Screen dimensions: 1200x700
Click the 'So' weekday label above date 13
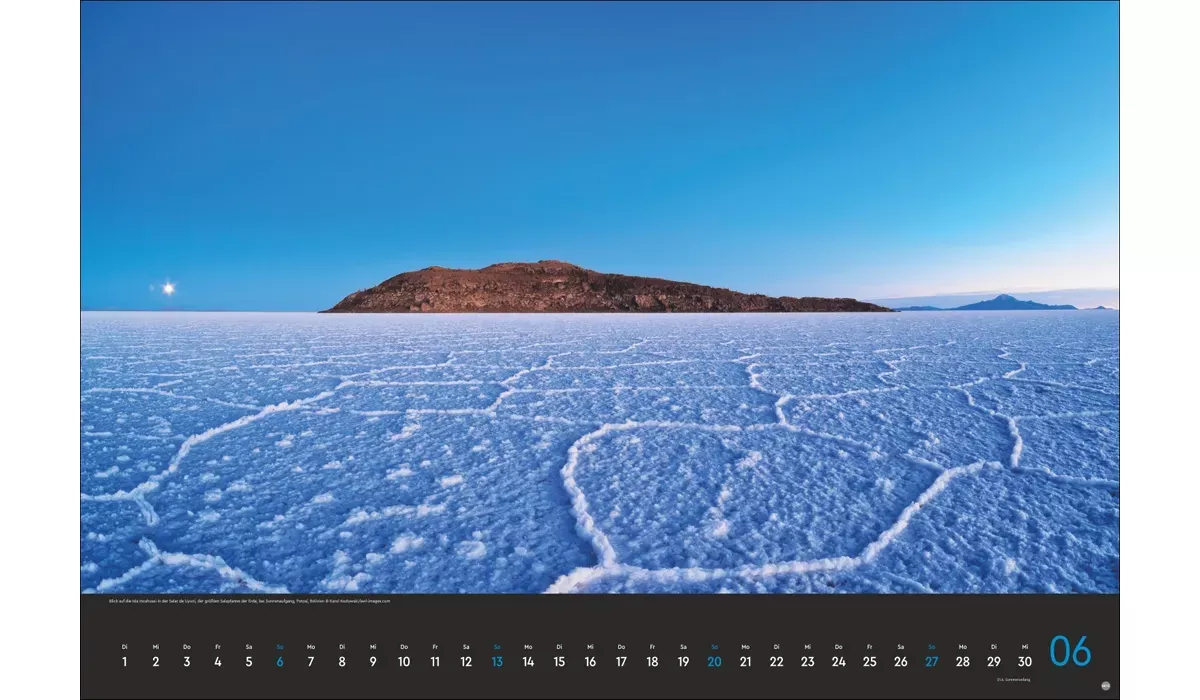497,647
